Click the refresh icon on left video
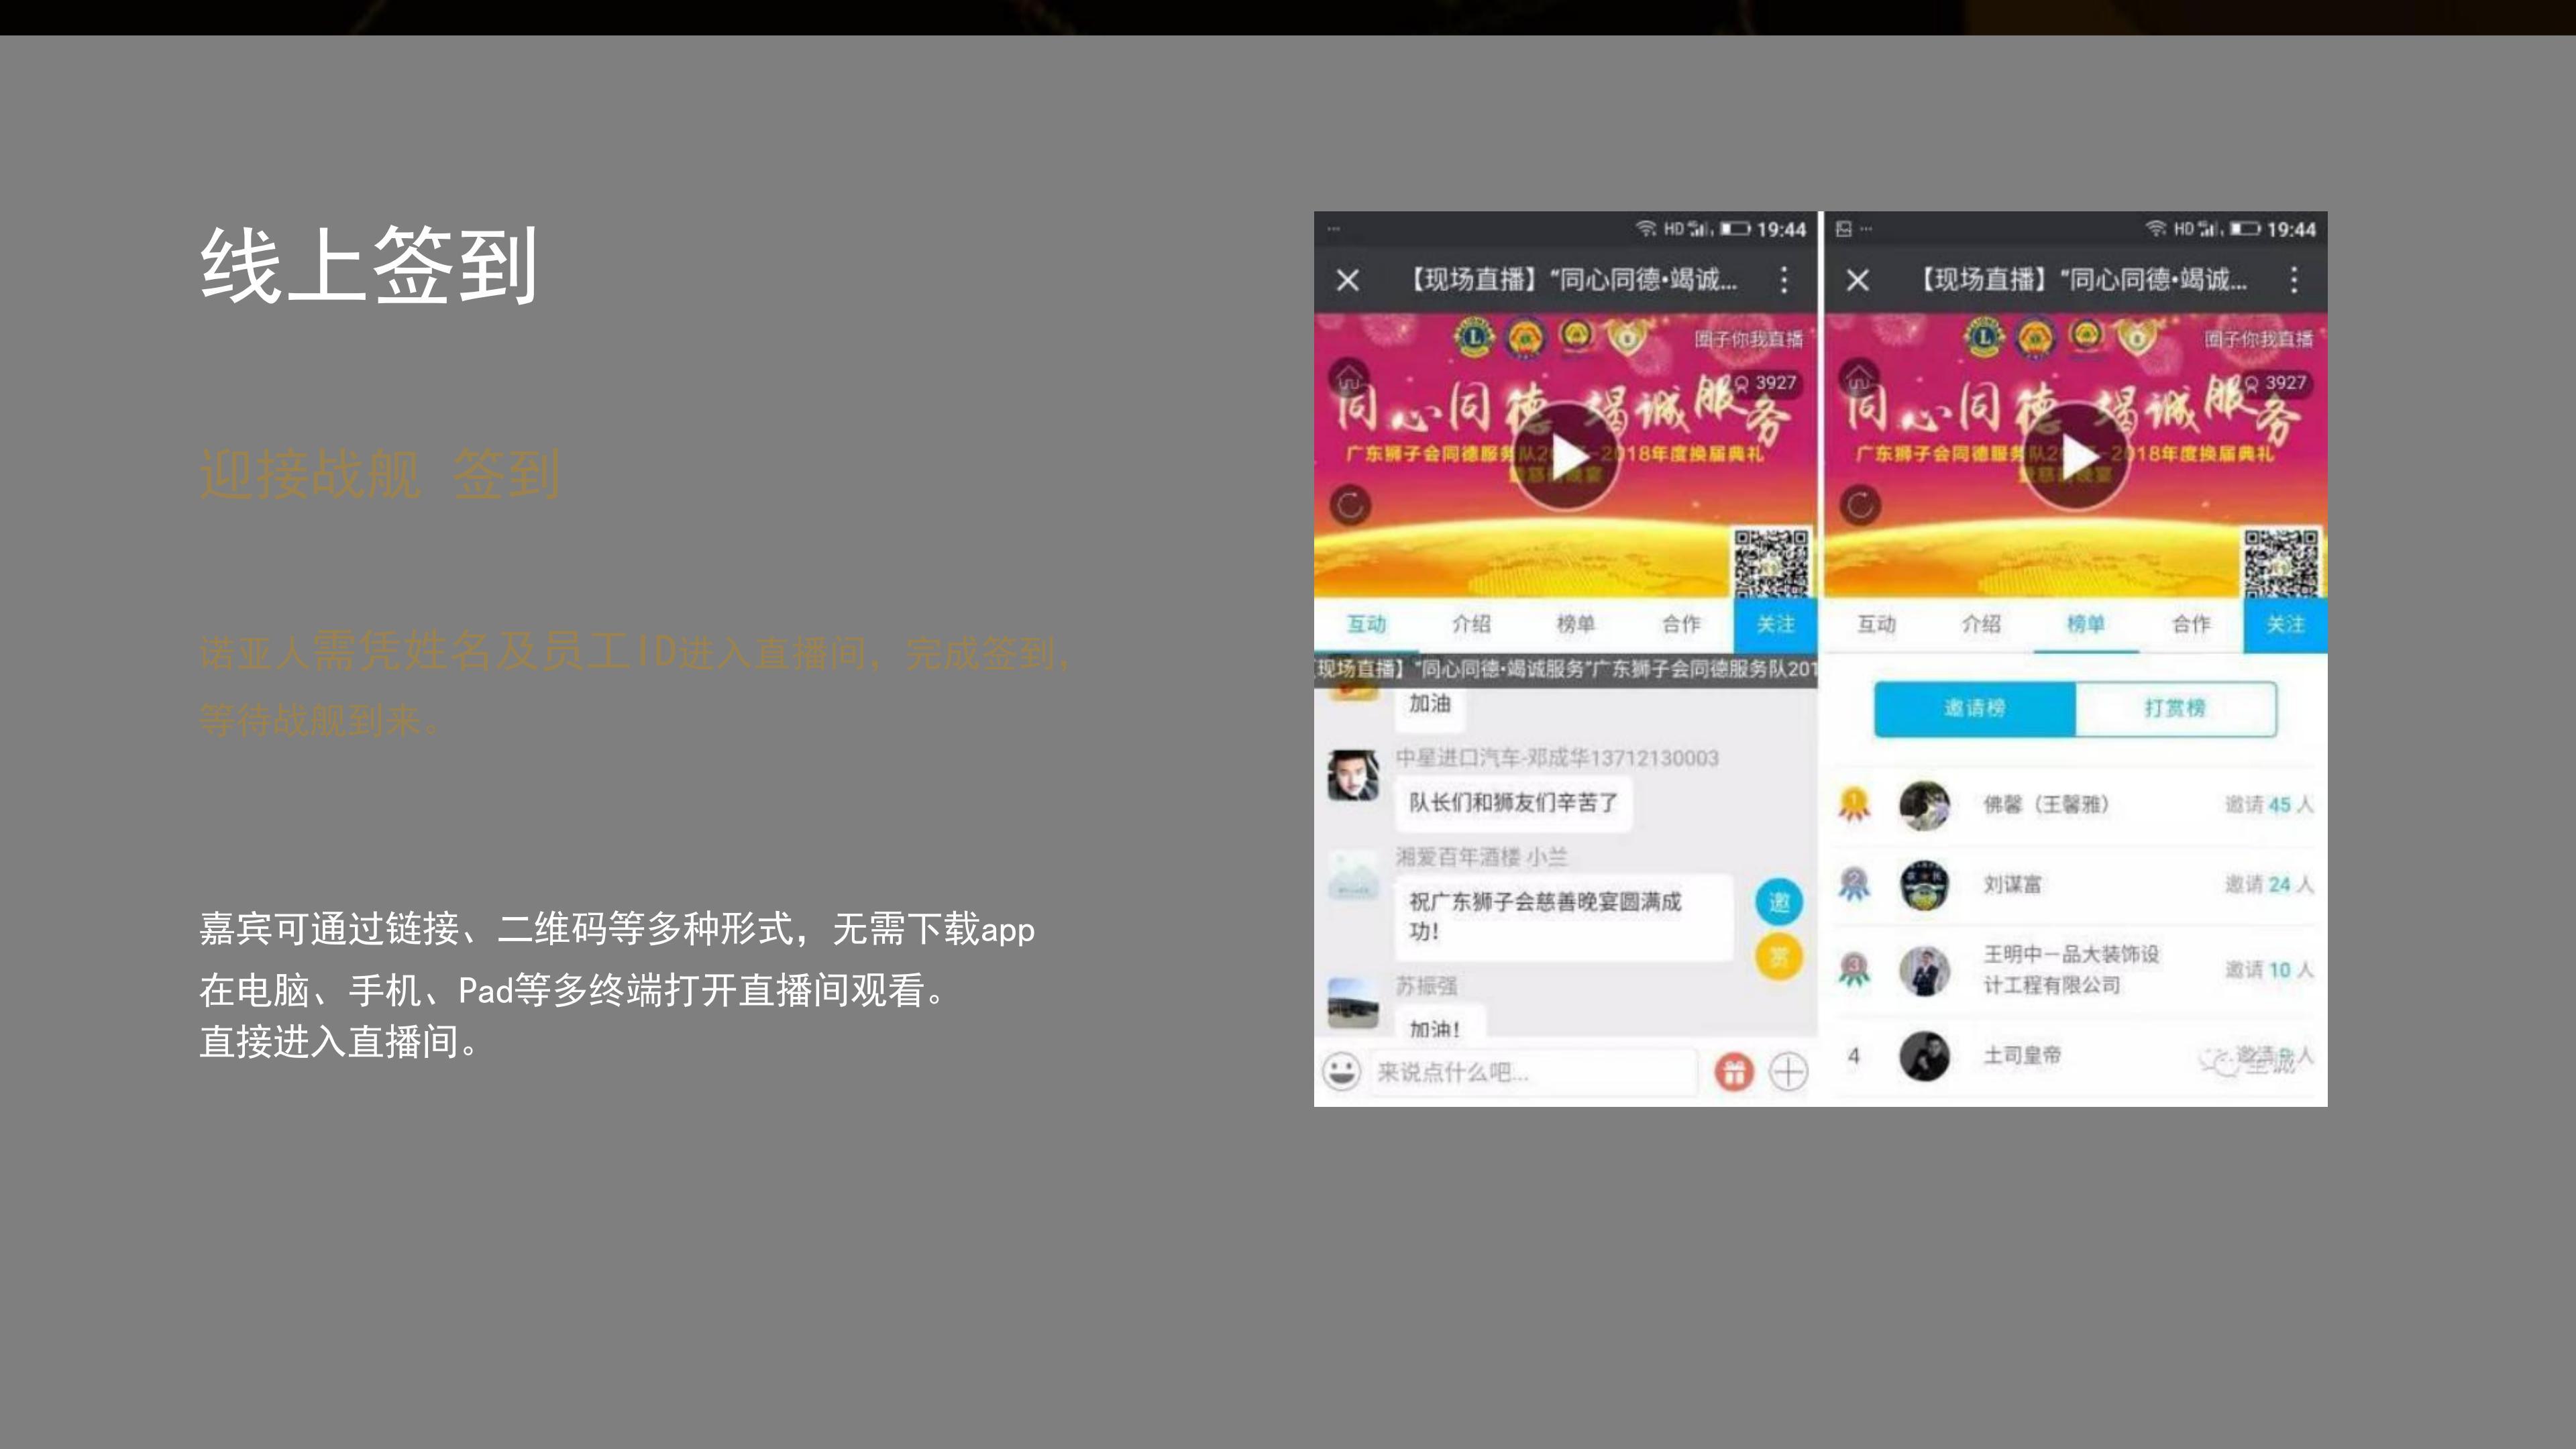The image size is (2576, 1449). (1350, 505)
